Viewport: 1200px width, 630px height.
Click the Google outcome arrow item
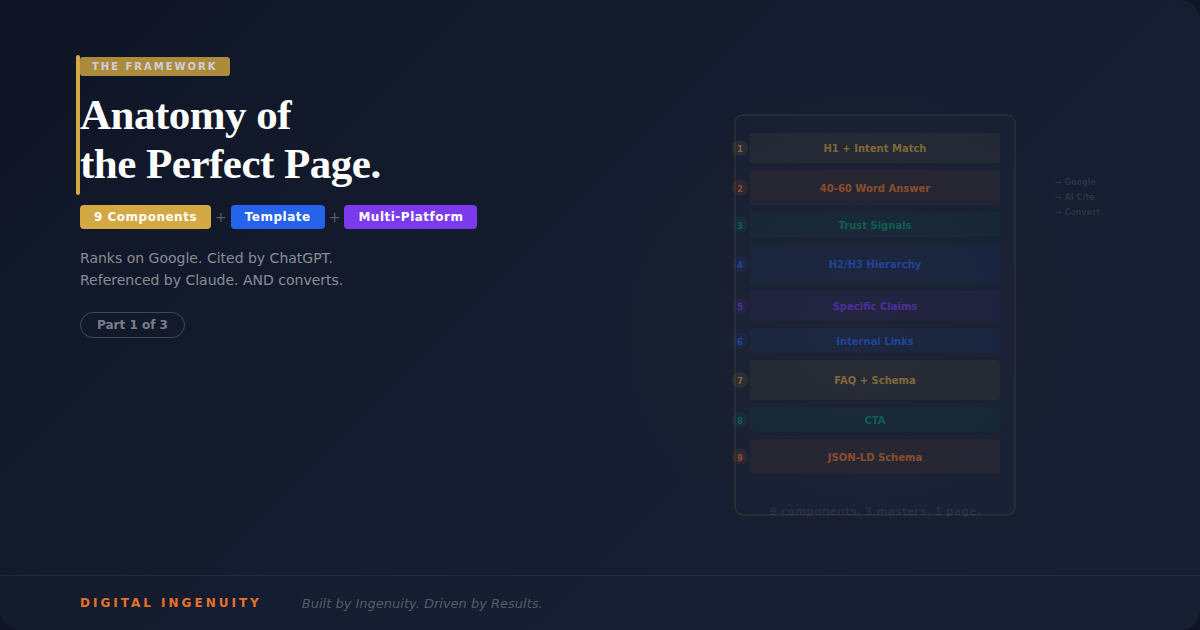pos(1075,181)
